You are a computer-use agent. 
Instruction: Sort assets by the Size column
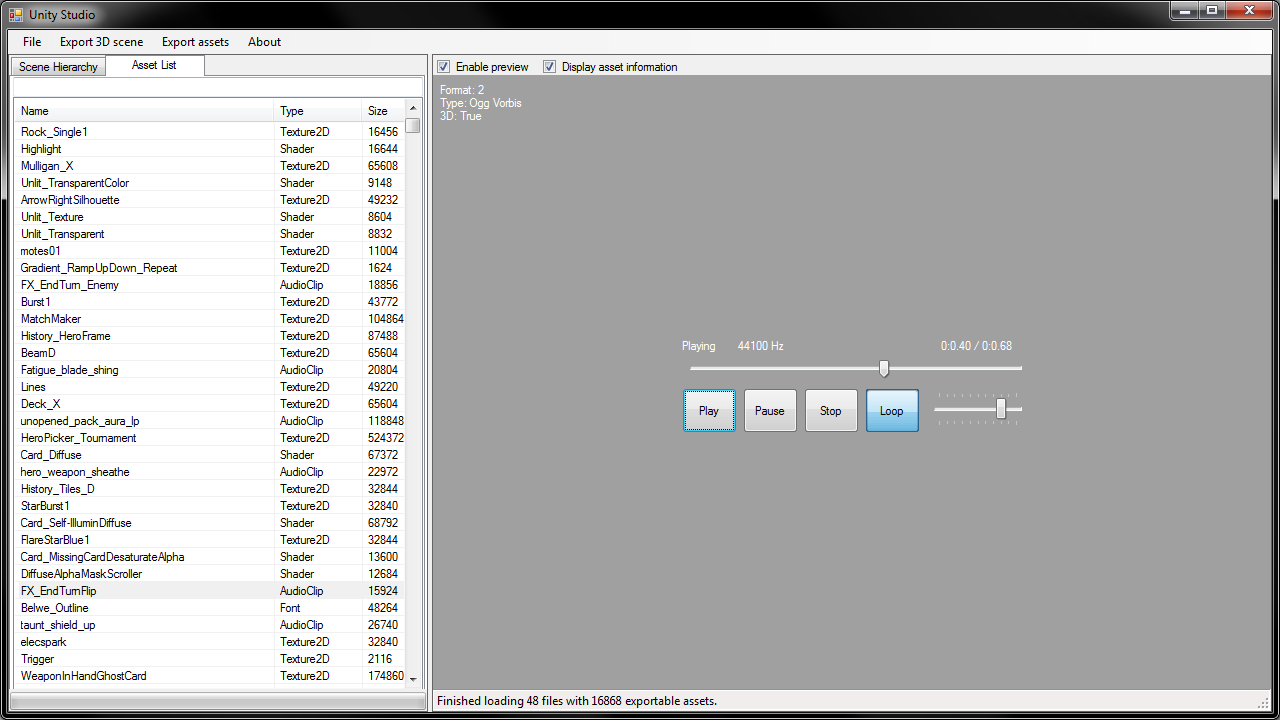coord(378,111)
